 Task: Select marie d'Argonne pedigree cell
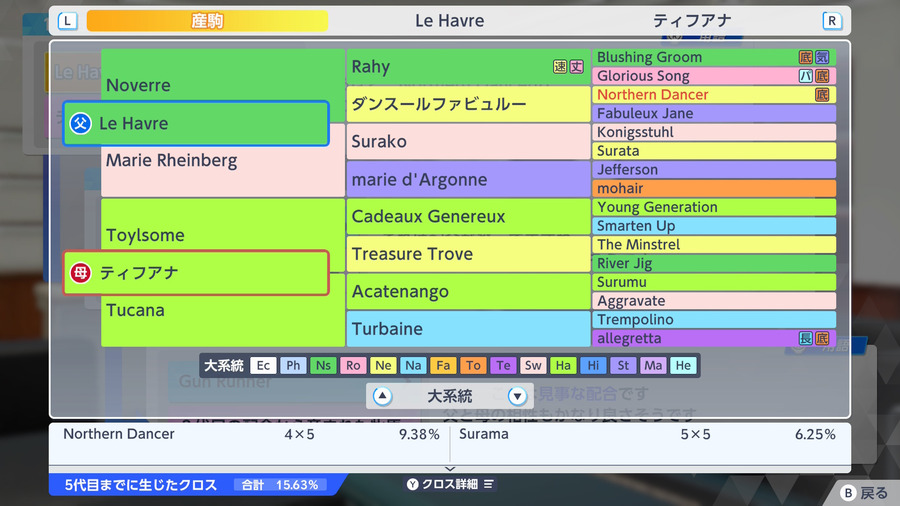(468, 179)
